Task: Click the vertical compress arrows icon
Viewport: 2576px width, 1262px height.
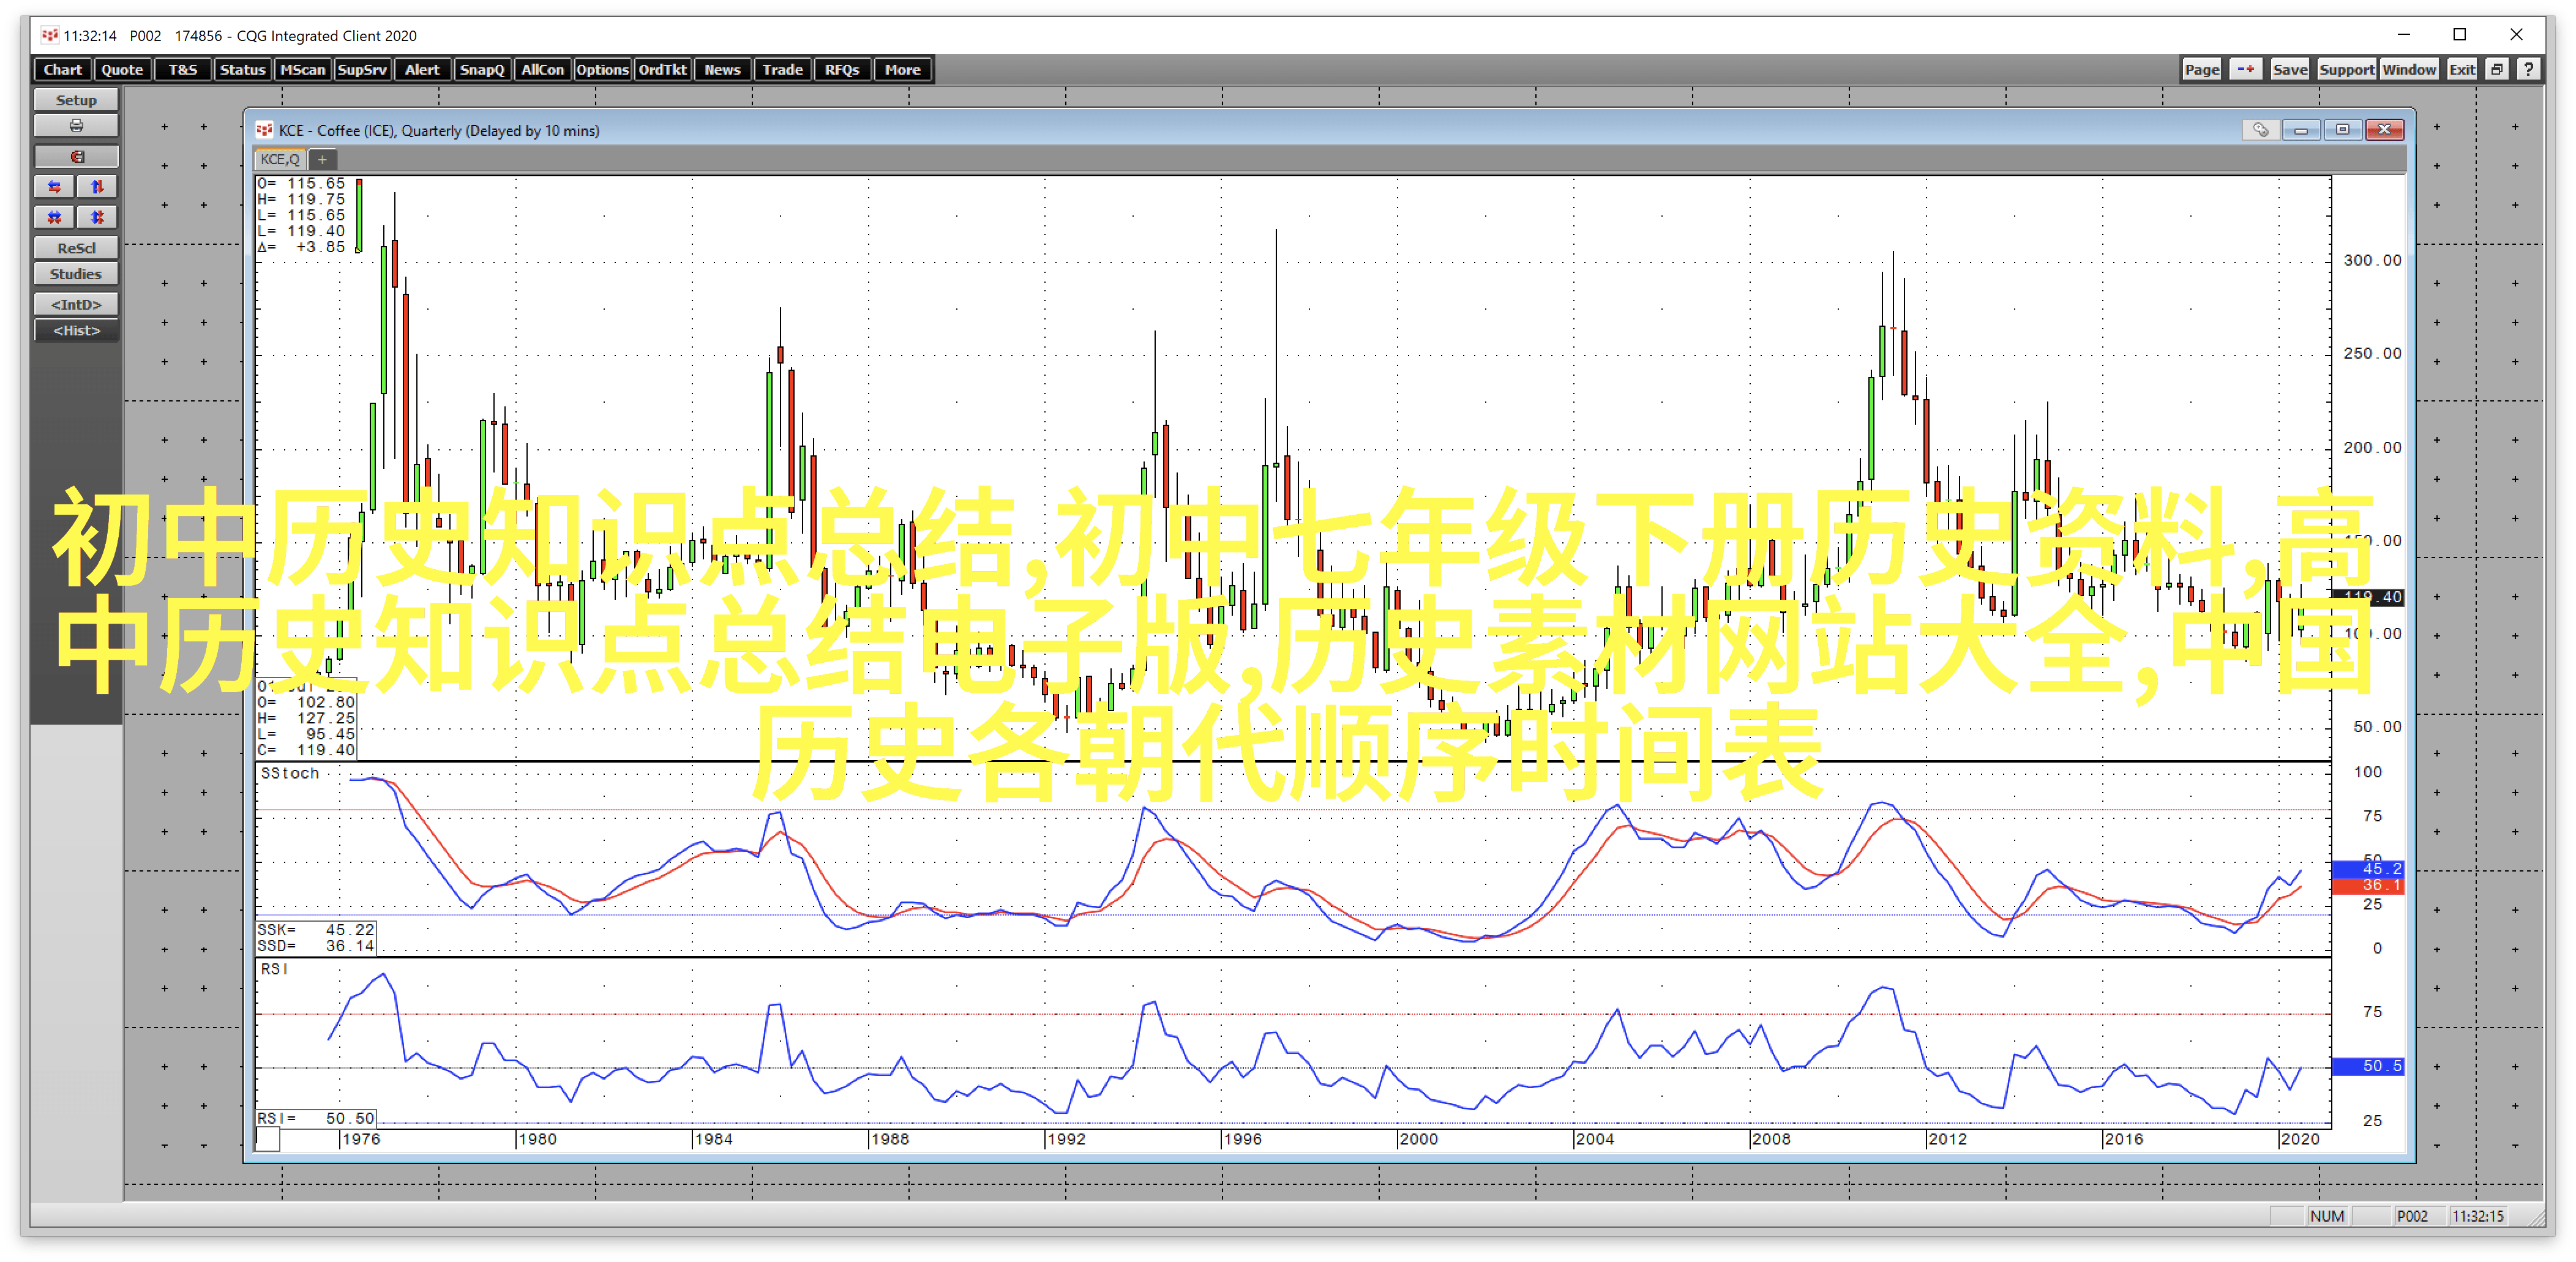Action: (97, 217)
